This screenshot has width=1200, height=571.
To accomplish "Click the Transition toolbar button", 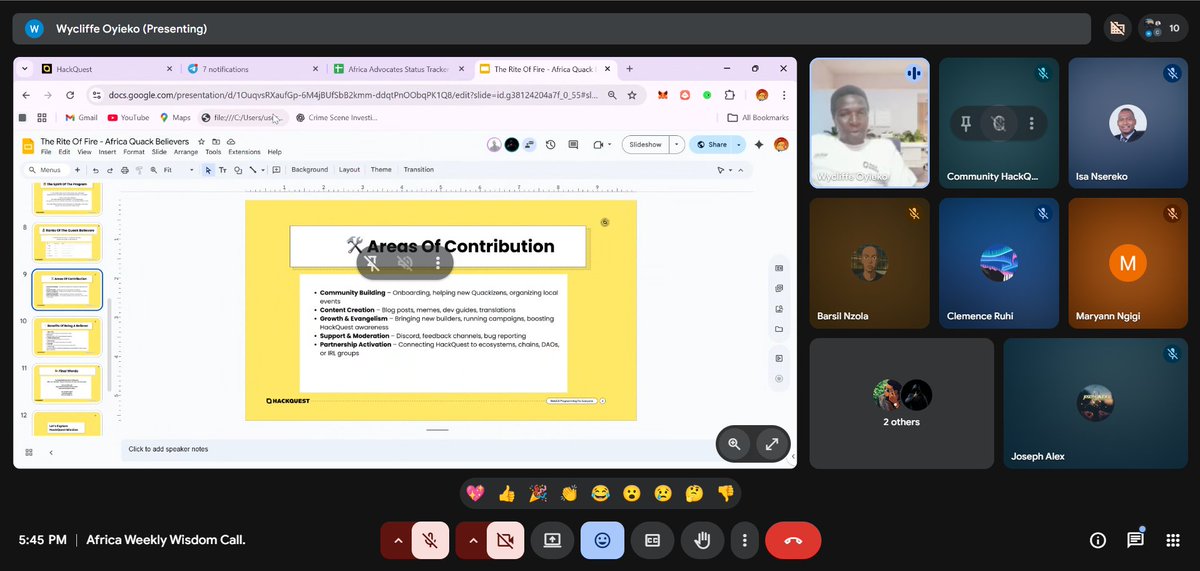I will [419, 170].
